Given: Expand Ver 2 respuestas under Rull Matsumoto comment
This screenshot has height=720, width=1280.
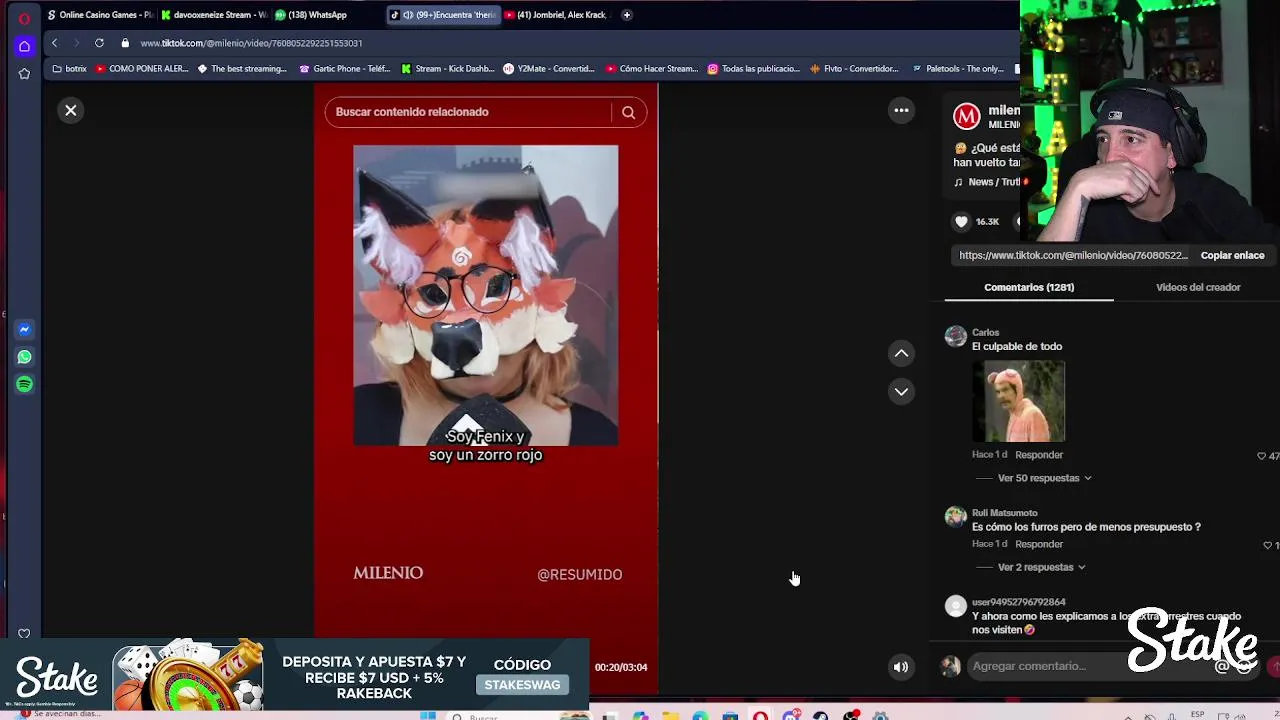Looking at the screenshot, I should click(1041, 567).
